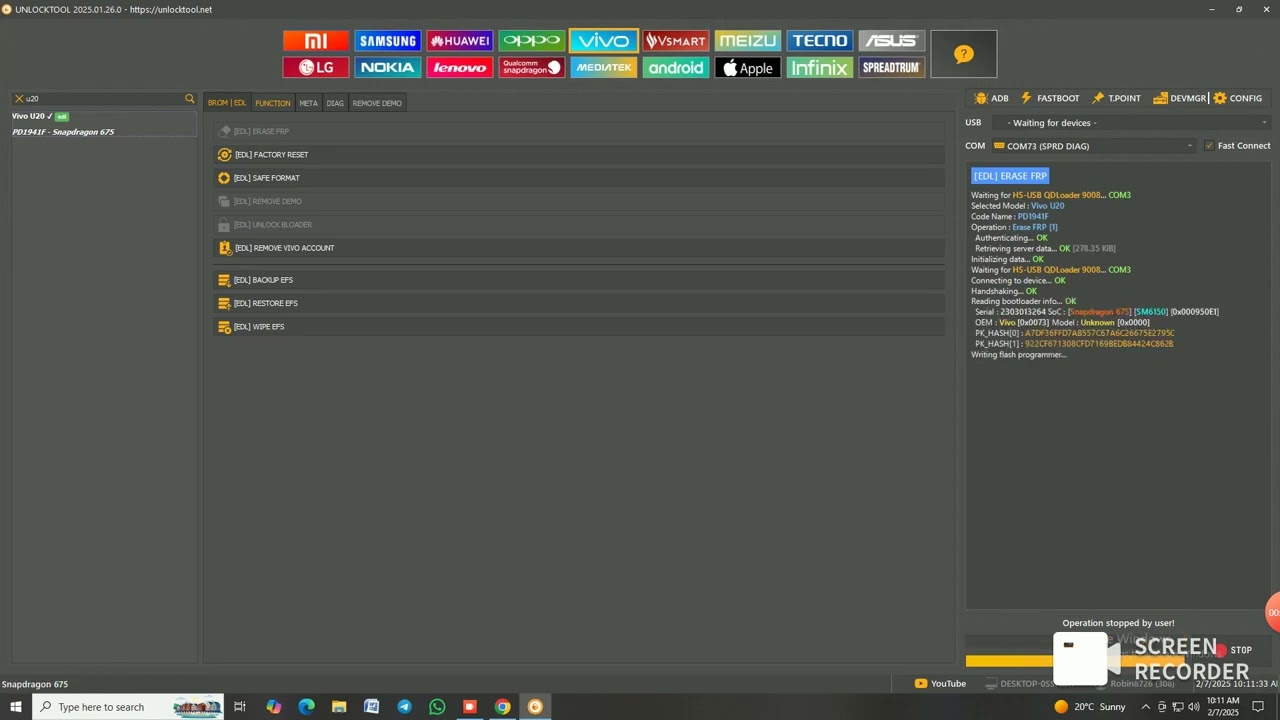Click into the model search field
The image size is (1280, 720).
click(104, 98)
